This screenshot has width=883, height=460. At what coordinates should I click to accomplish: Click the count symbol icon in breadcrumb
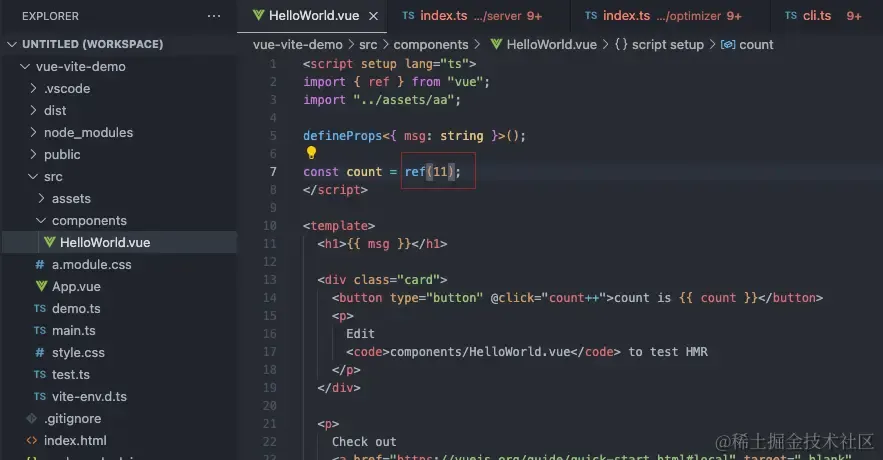(x=728, y=44)
